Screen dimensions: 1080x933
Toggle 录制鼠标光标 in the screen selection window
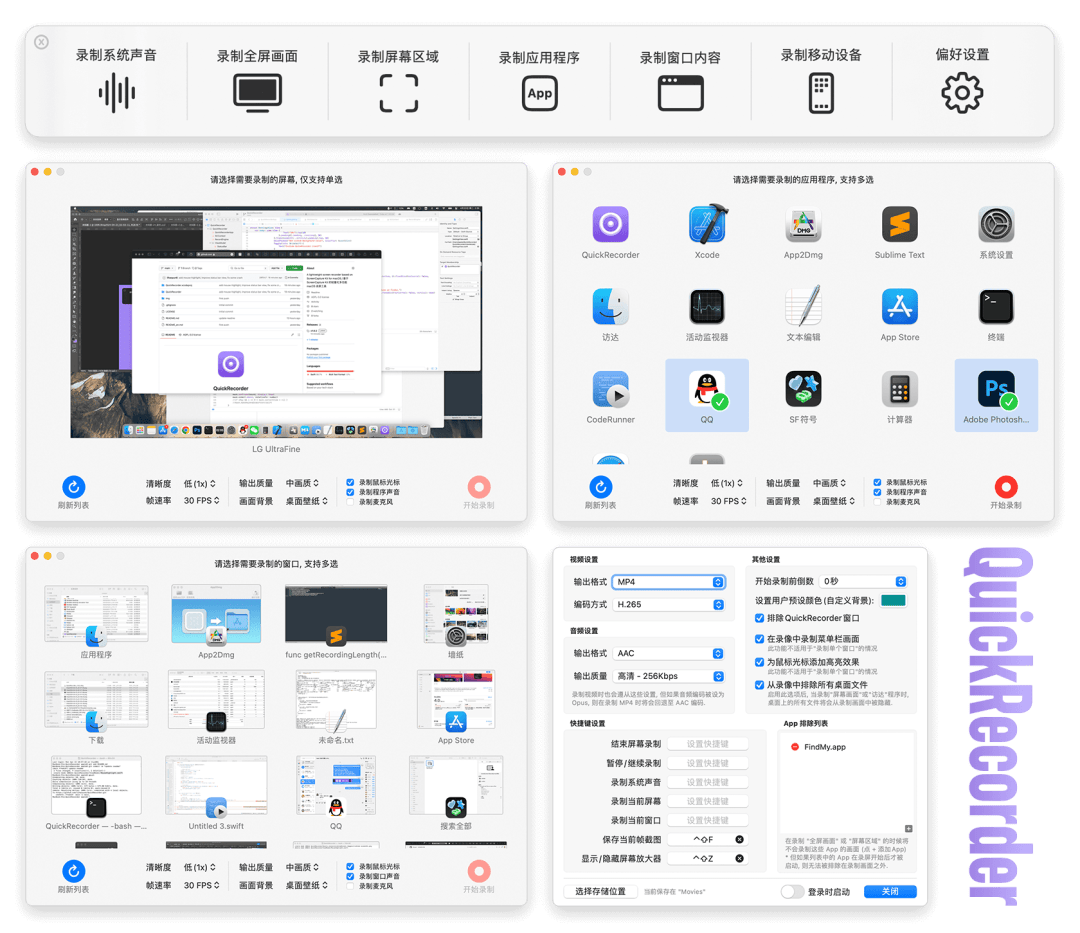click(x=350, y=483)
